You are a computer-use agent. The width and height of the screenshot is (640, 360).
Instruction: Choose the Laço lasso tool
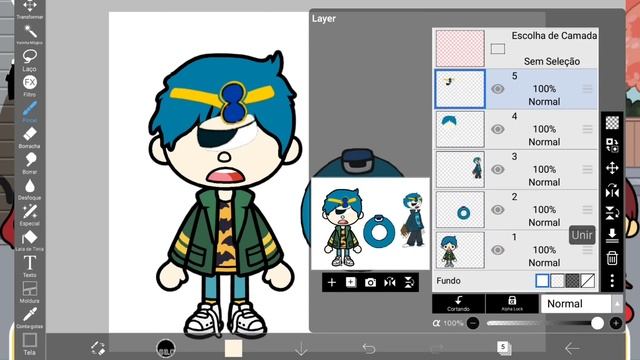coord(30,60)
